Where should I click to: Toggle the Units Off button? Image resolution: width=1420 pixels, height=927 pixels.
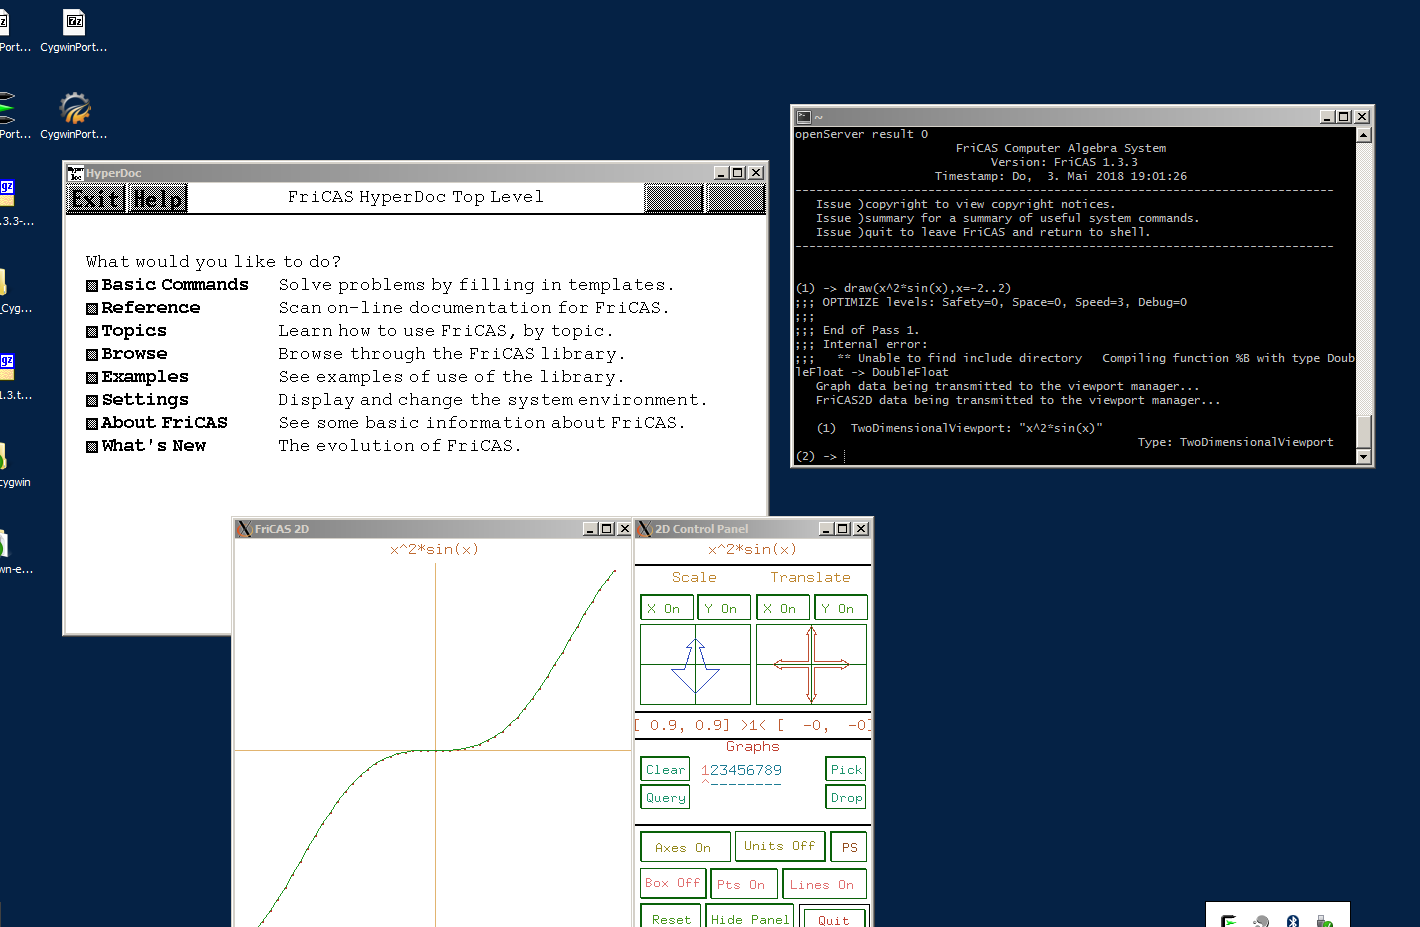780,846
